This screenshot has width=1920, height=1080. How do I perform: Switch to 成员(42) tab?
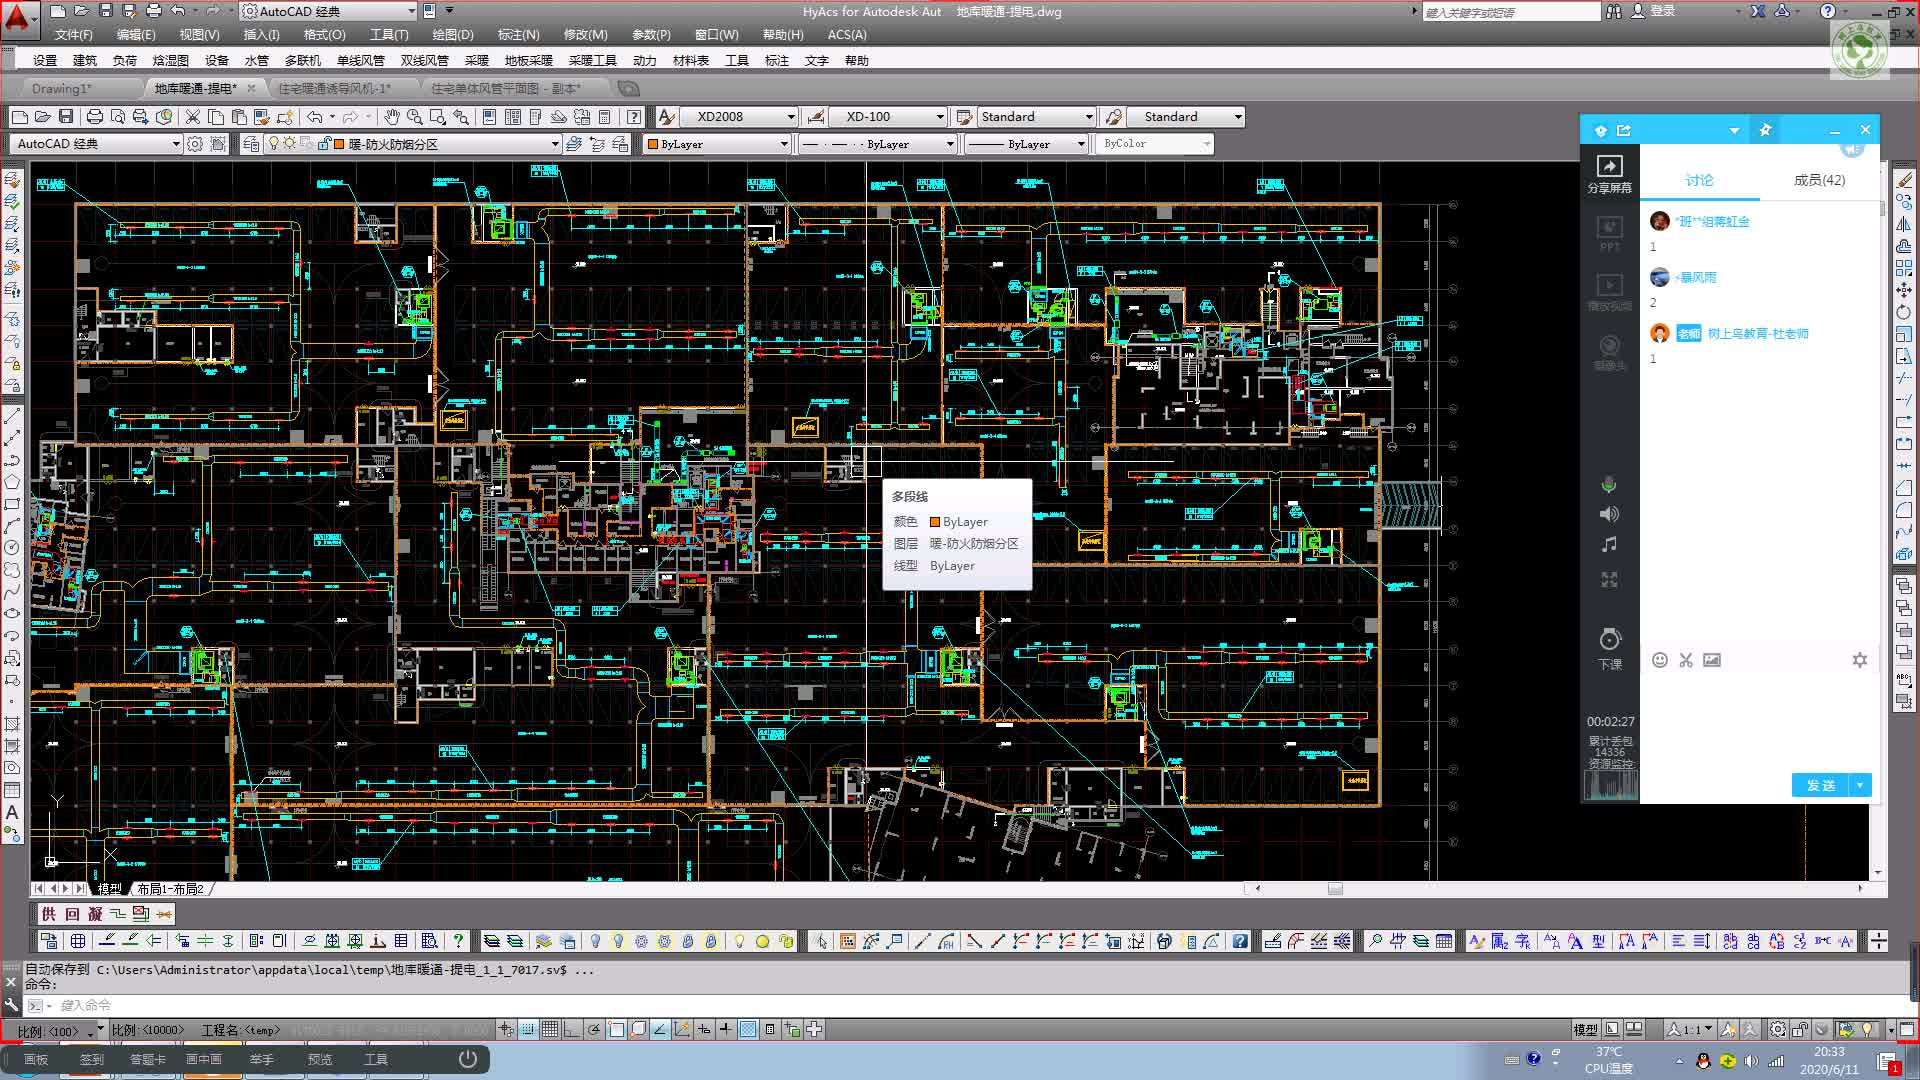tap(1818, 180)
